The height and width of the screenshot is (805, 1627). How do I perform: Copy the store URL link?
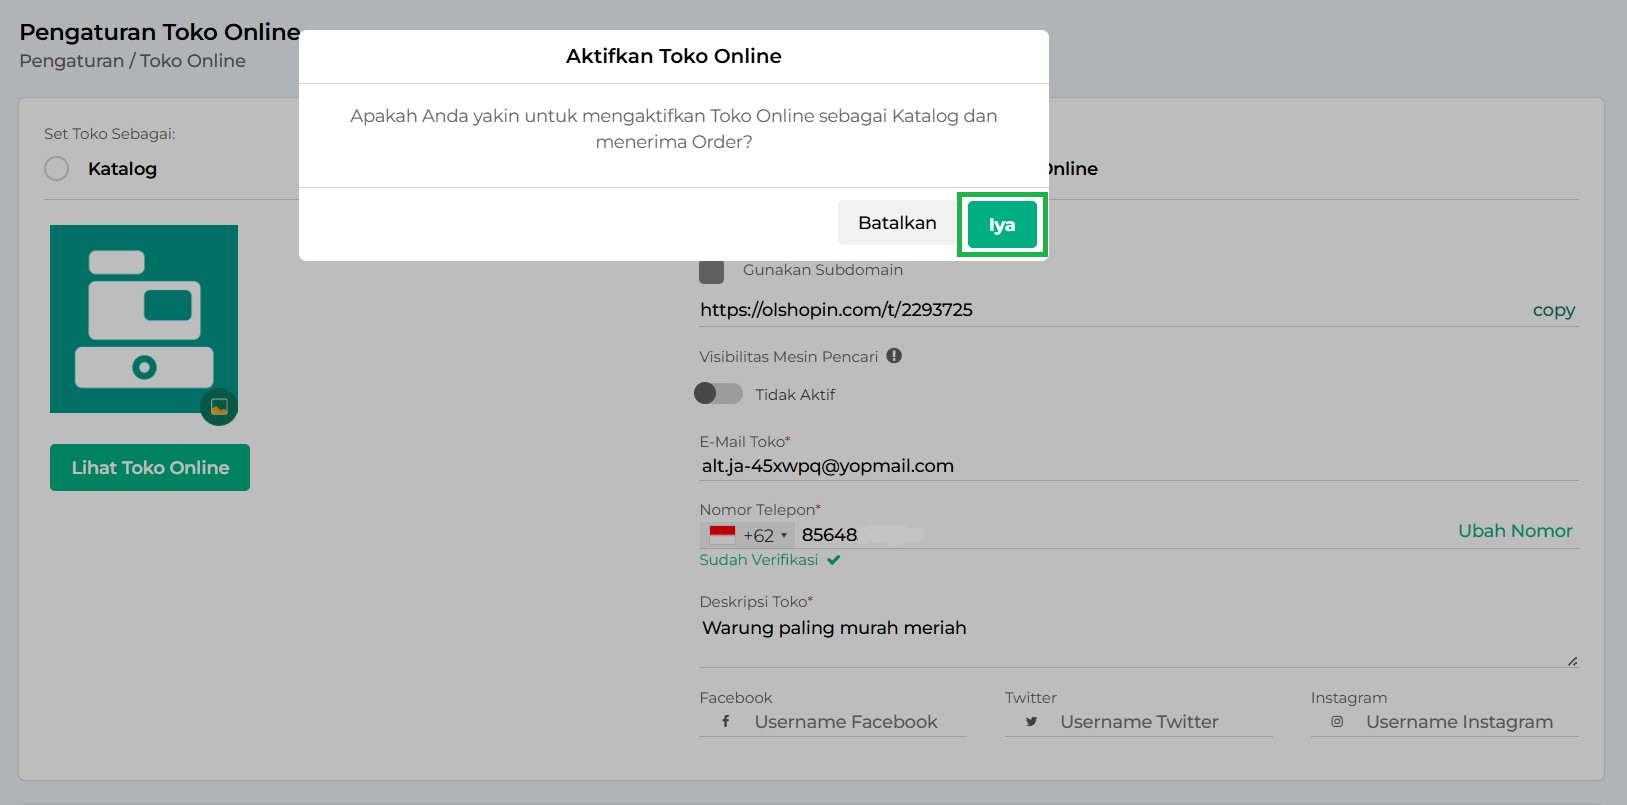[x=1553, y=310]
